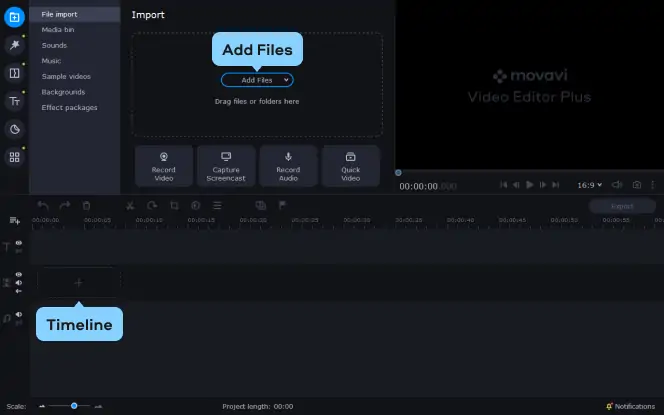Record Video with webcam
Image resolution: width=664 pixels, height=415 pixels.
(x=164, y=166)
